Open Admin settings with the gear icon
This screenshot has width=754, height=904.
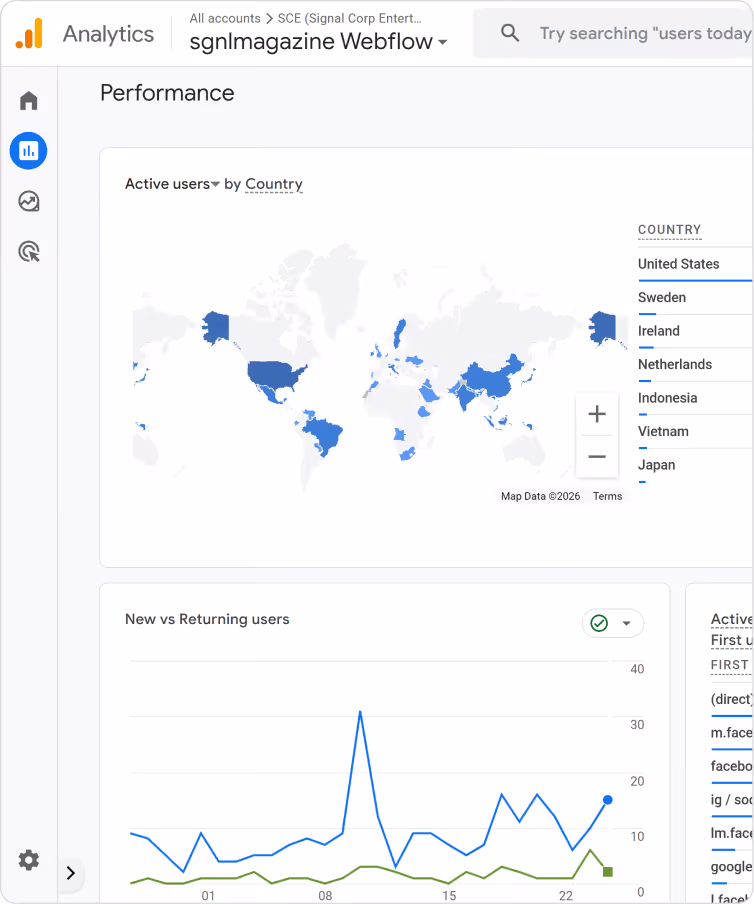tap(28, 860)
